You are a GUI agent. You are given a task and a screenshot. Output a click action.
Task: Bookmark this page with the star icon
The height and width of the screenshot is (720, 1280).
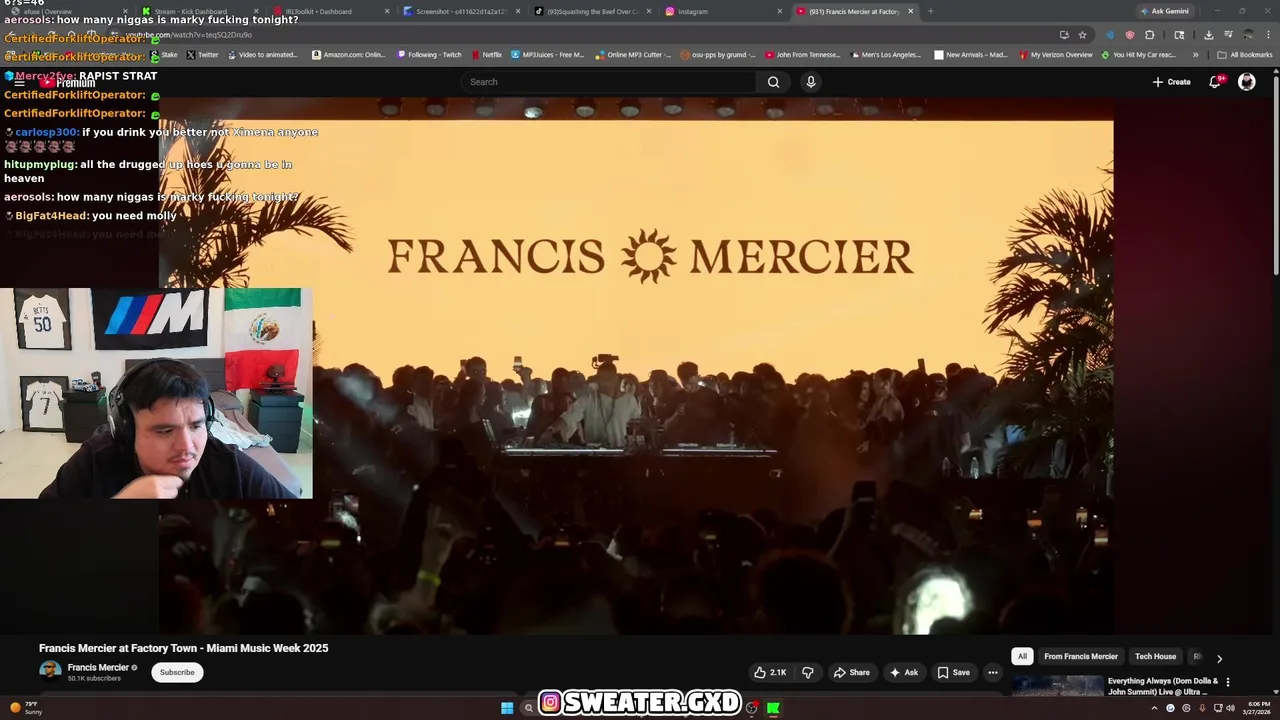point(1082,35)
